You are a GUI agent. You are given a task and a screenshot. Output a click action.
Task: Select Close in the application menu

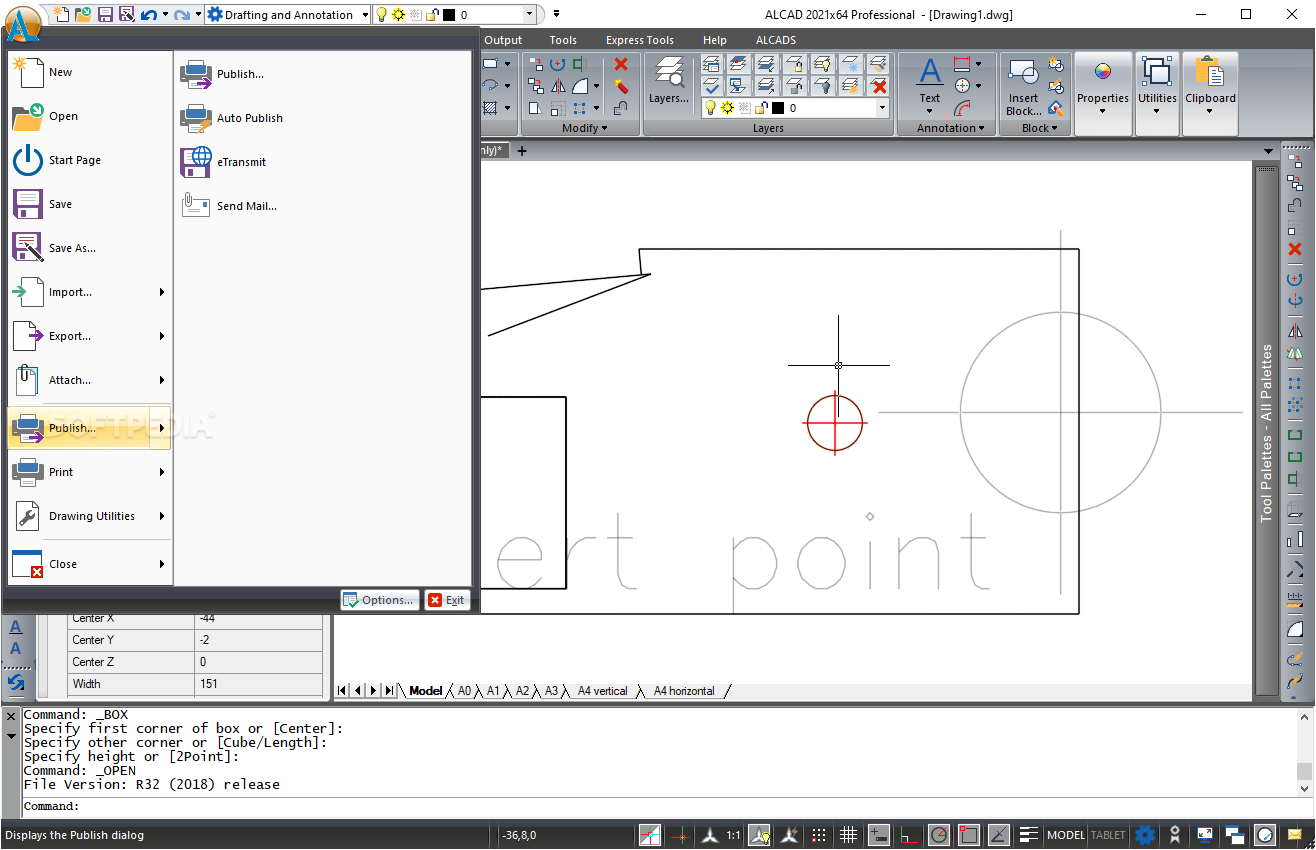pyautogui.click(x=89, y=564)
